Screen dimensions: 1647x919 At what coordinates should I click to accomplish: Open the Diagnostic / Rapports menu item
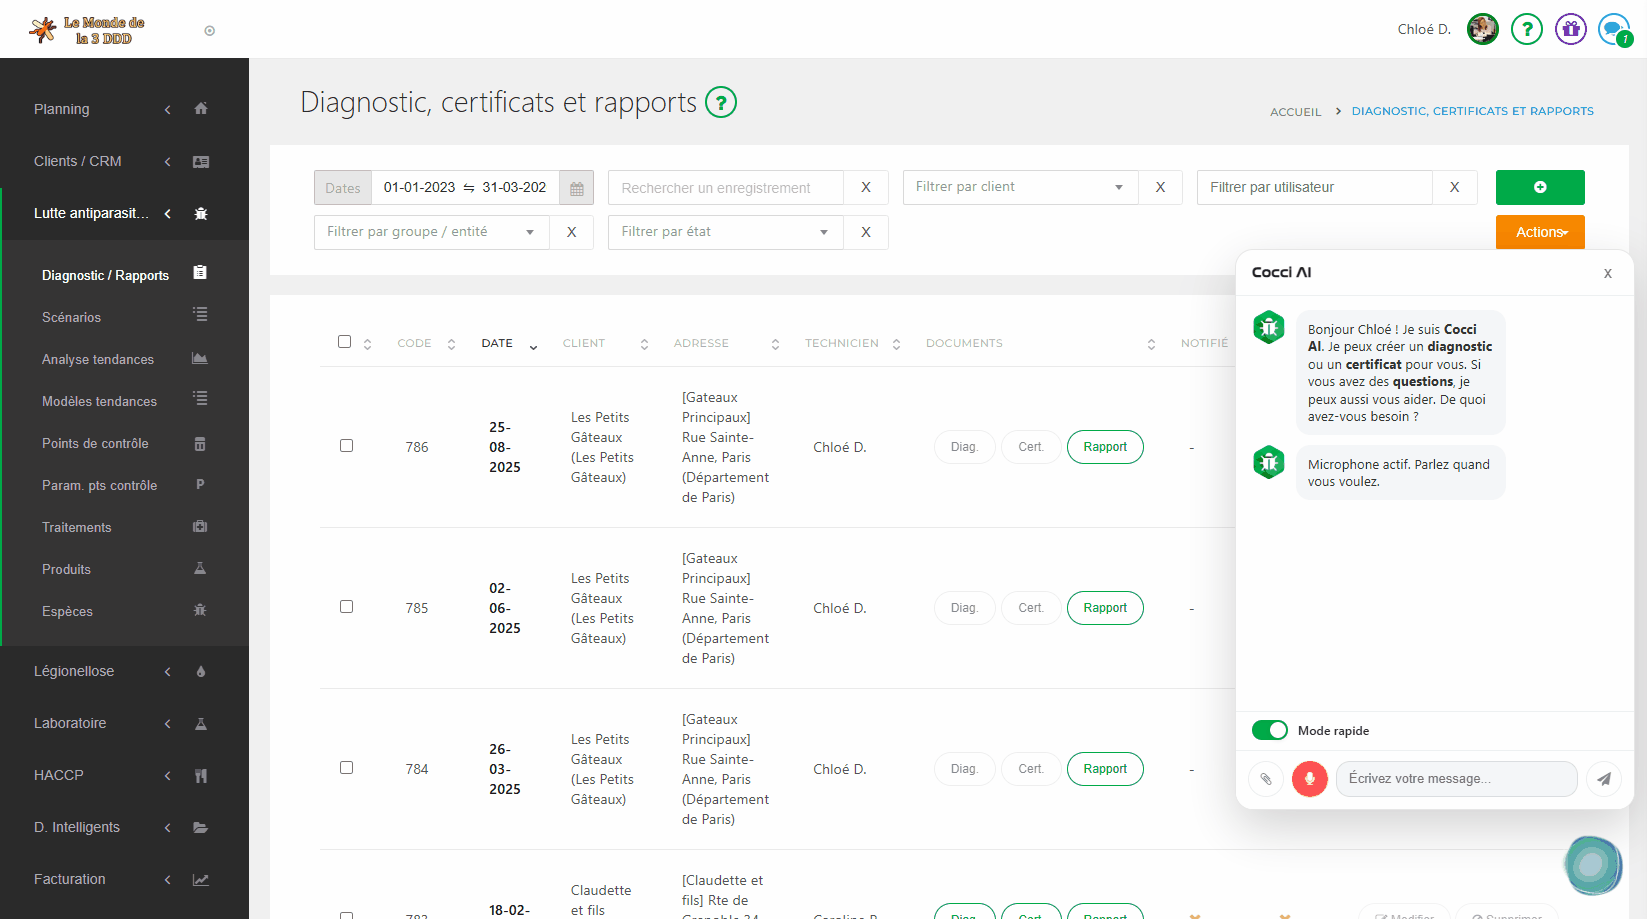(x=106, y=274)
